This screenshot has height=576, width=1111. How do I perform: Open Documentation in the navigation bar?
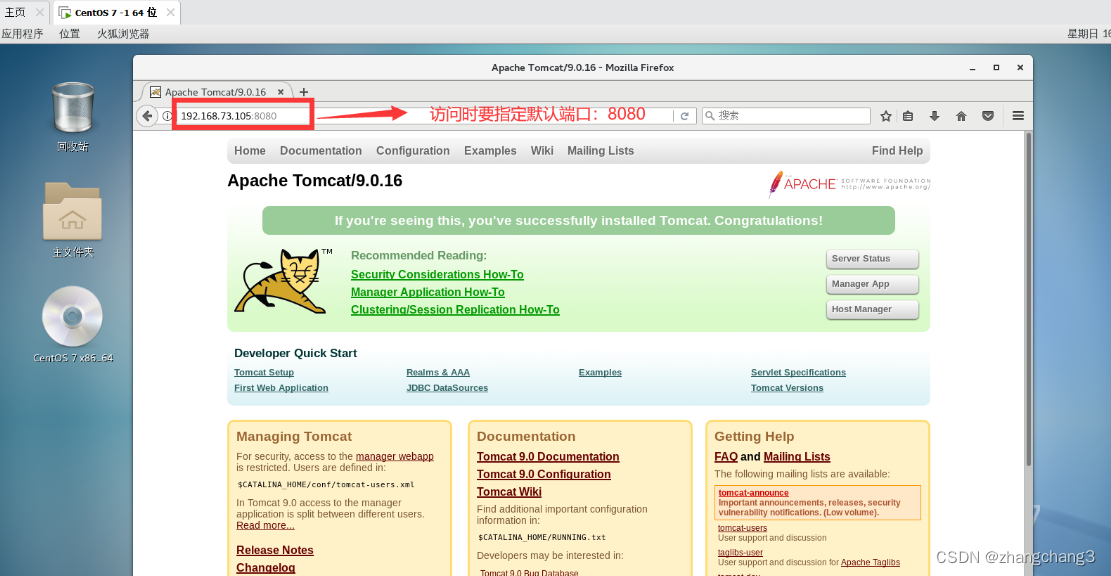pos(320,151)
